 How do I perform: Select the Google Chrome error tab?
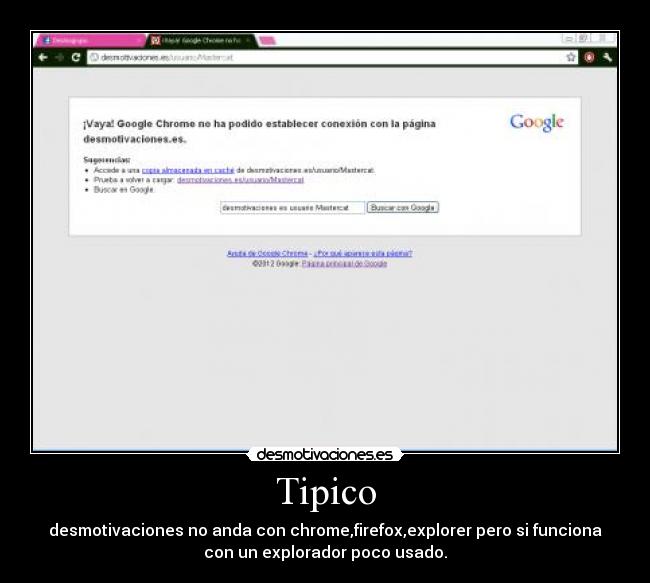(x=201, y=41)
